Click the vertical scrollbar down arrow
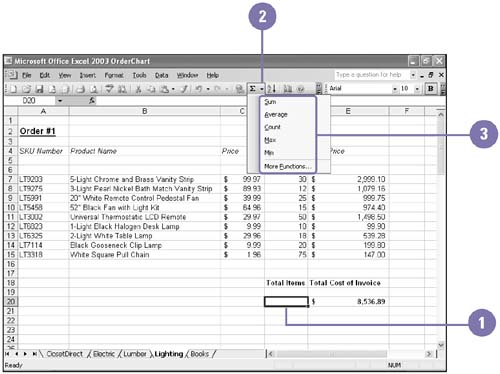This screenshot has width=500, height=374. pyautogui.click(x=441, y=345)
